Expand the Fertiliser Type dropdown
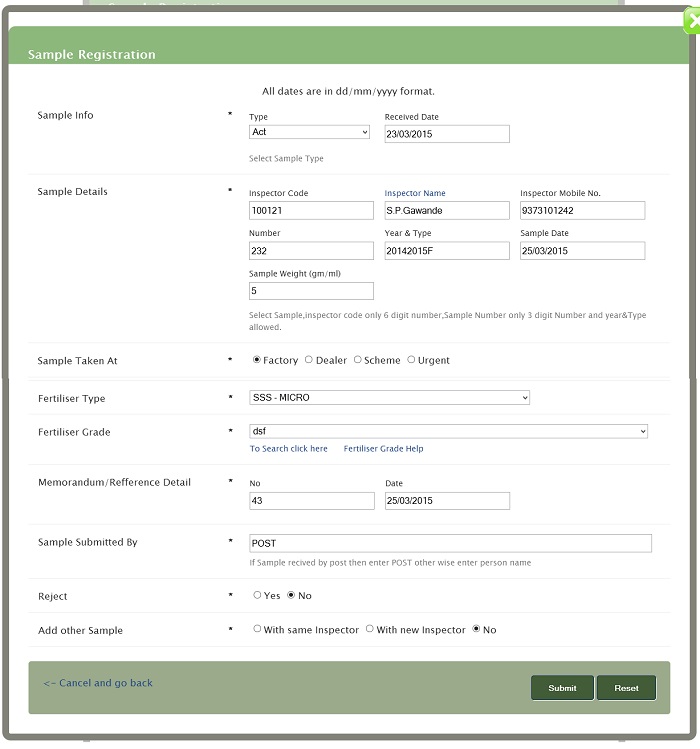This screenshot has width=700, height=749. pos(389,398)
